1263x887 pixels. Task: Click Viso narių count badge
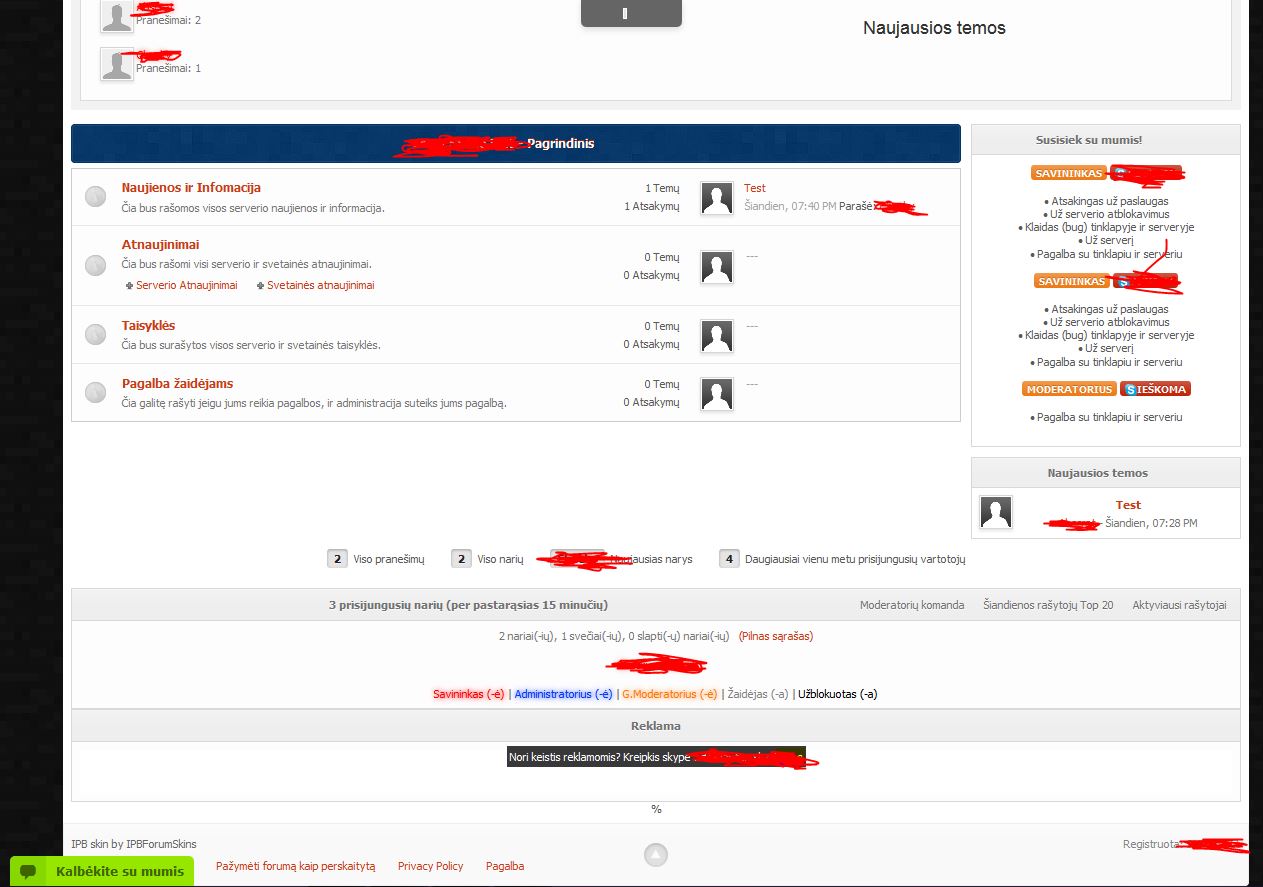(x=462, y=559)
